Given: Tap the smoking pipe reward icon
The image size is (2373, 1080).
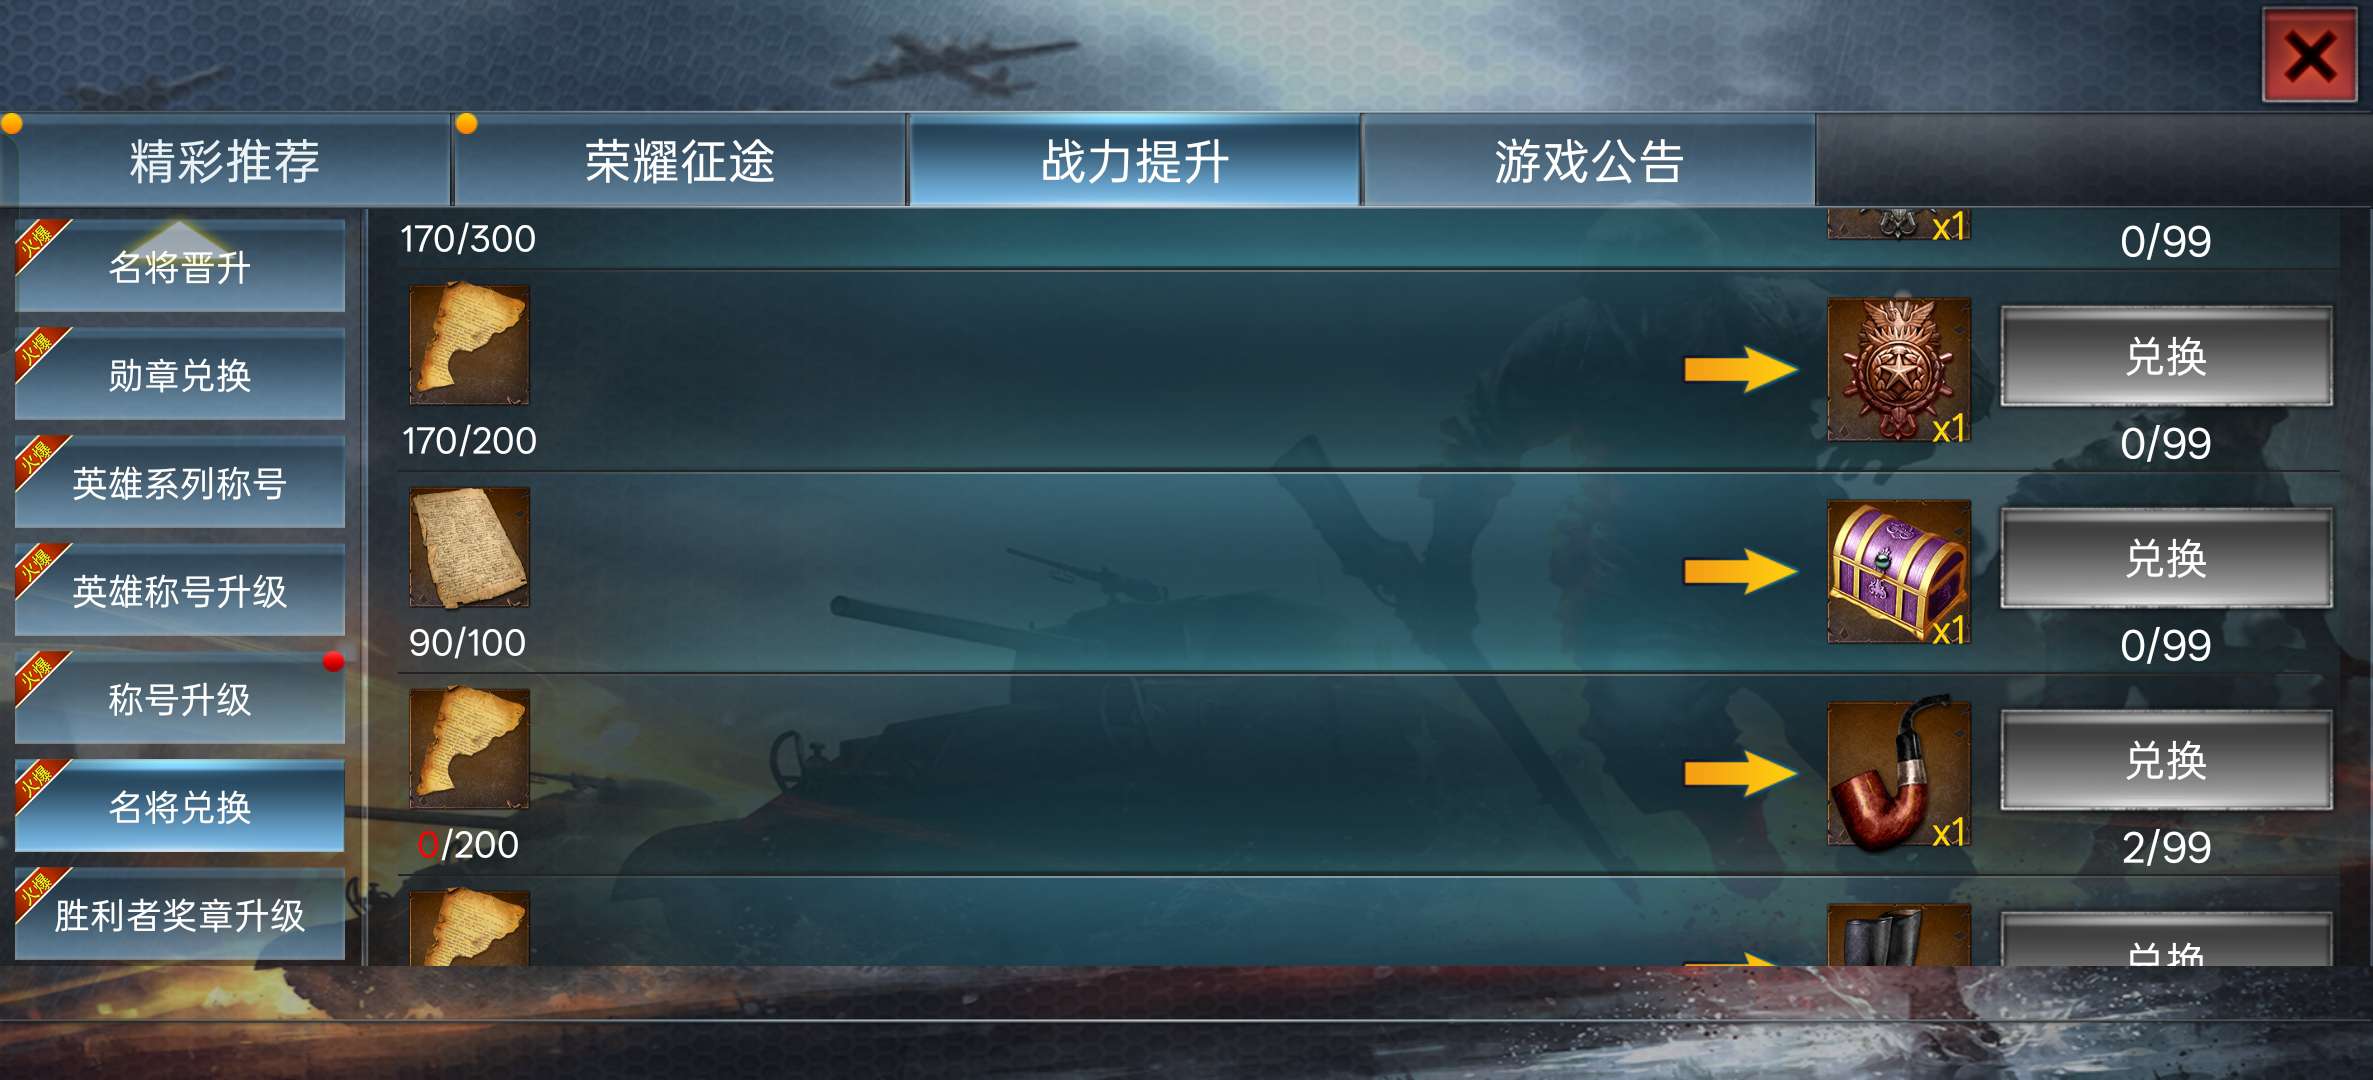Looking at the screenshot, I should [1898, 774].
